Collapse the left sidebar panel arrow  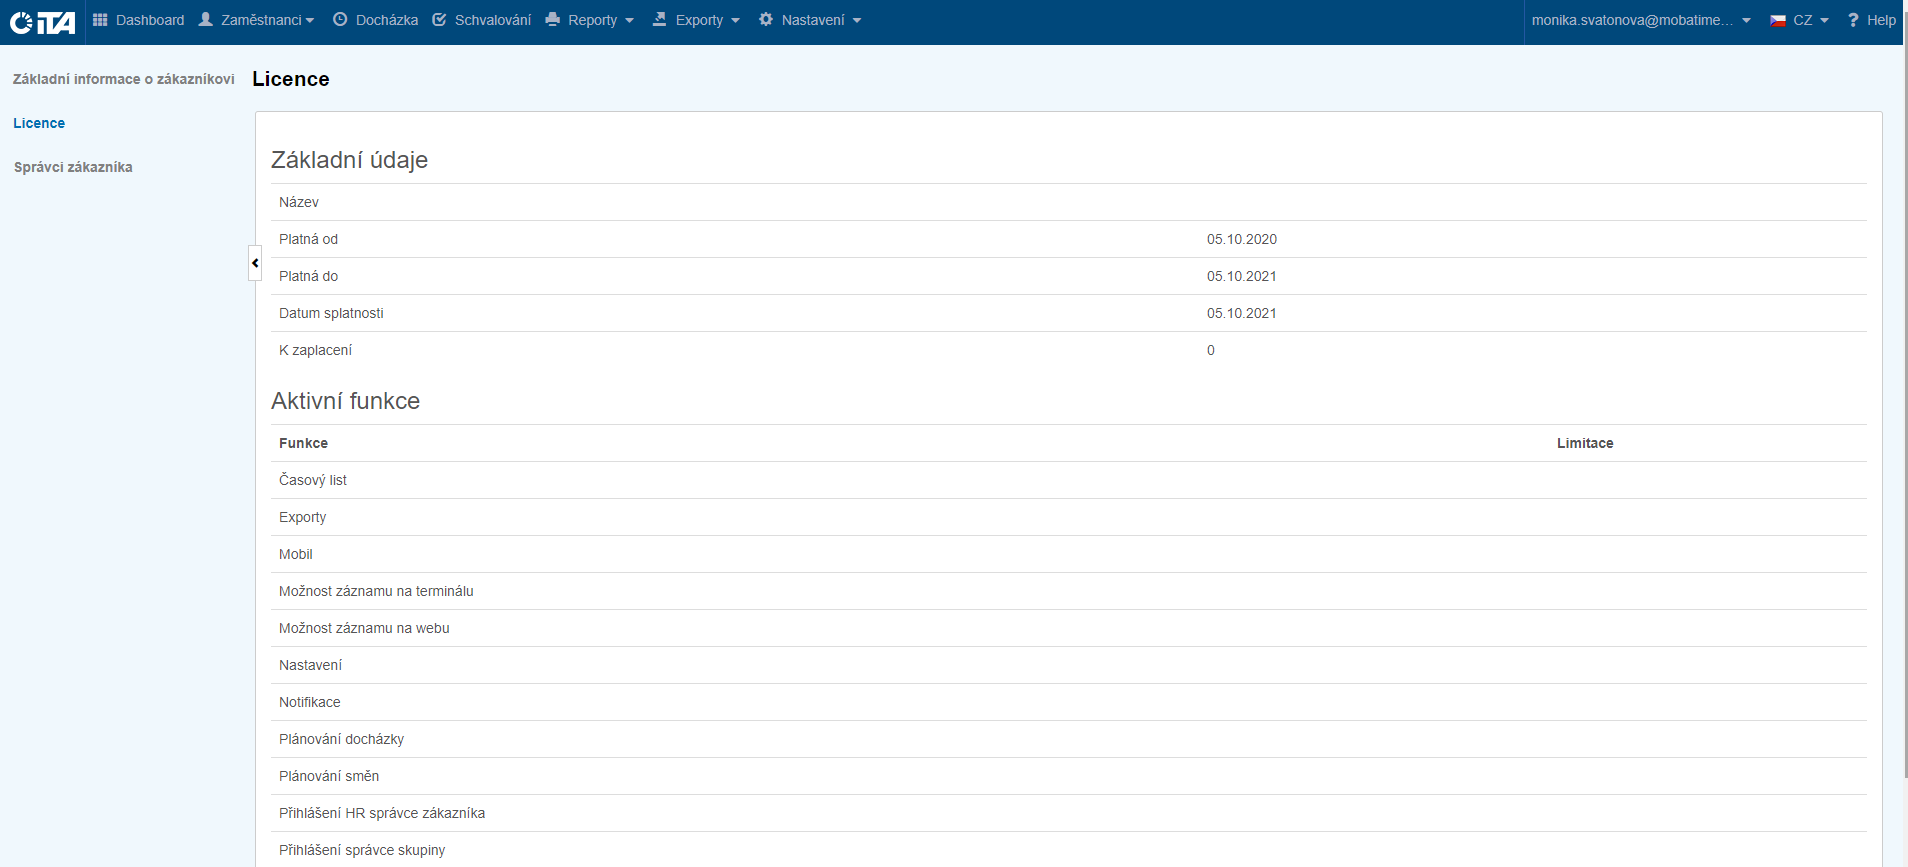tap(255, 263)
